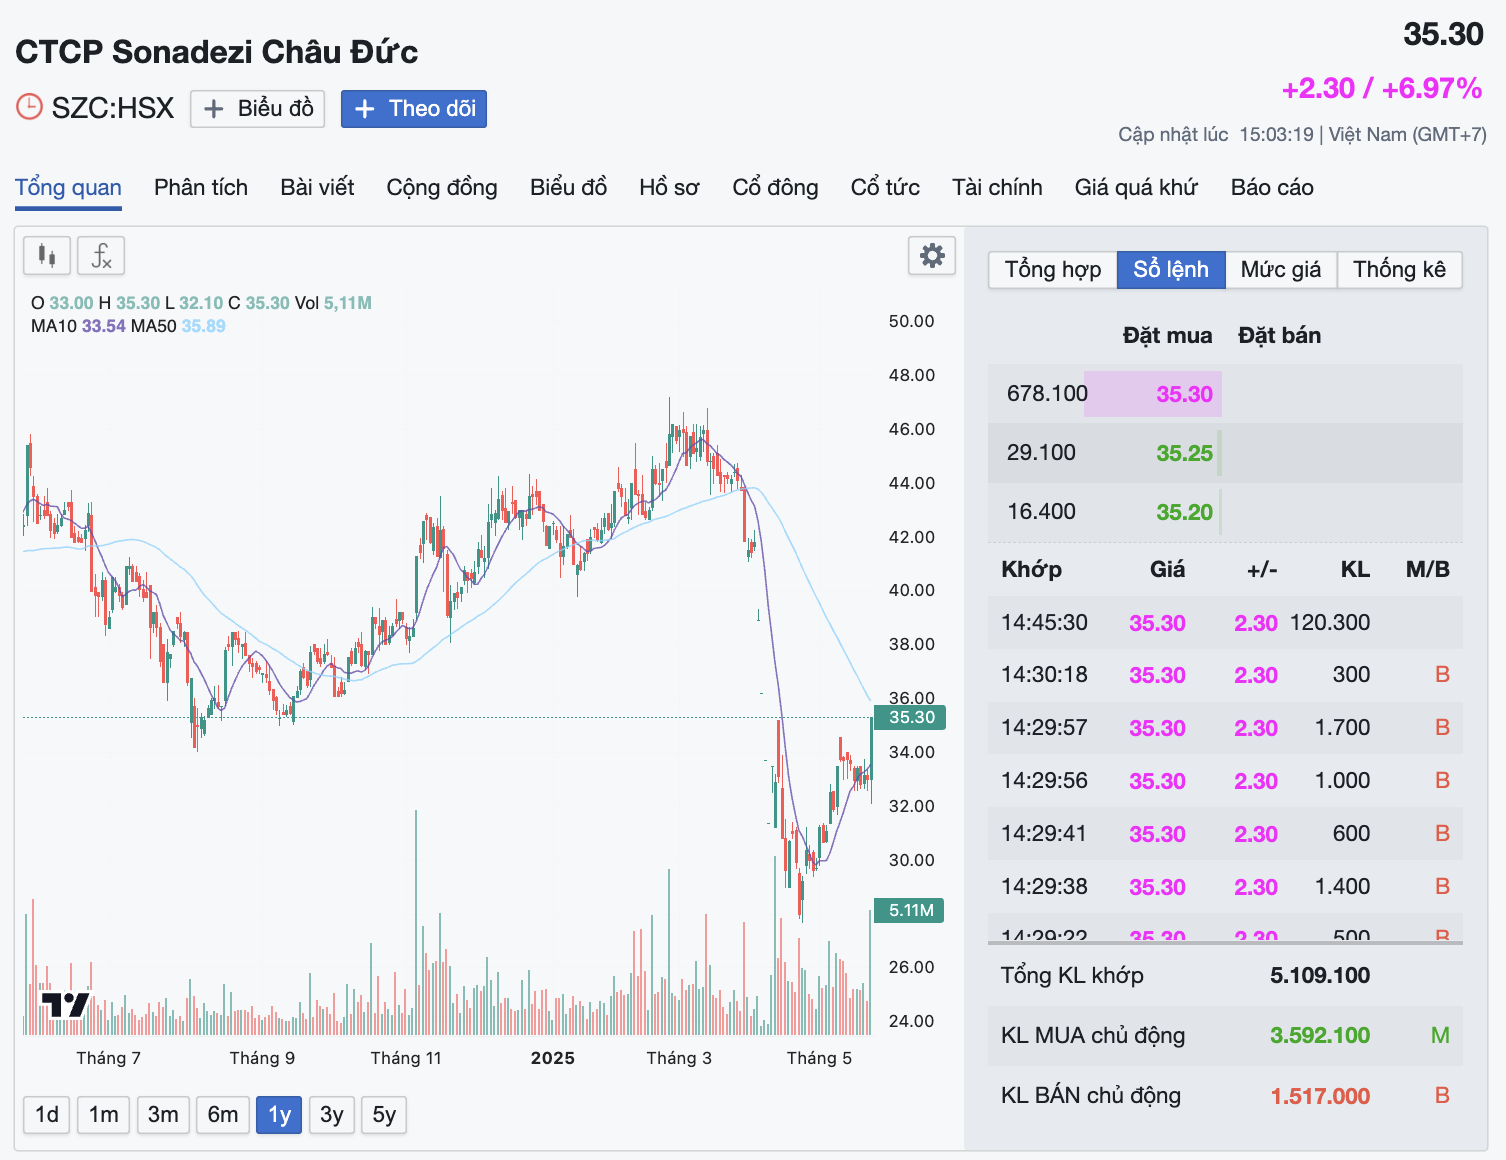This screenshot has height=1160, width=1506.
Task: Click the MA10 33.54 legend value
Action: (104, 326)
